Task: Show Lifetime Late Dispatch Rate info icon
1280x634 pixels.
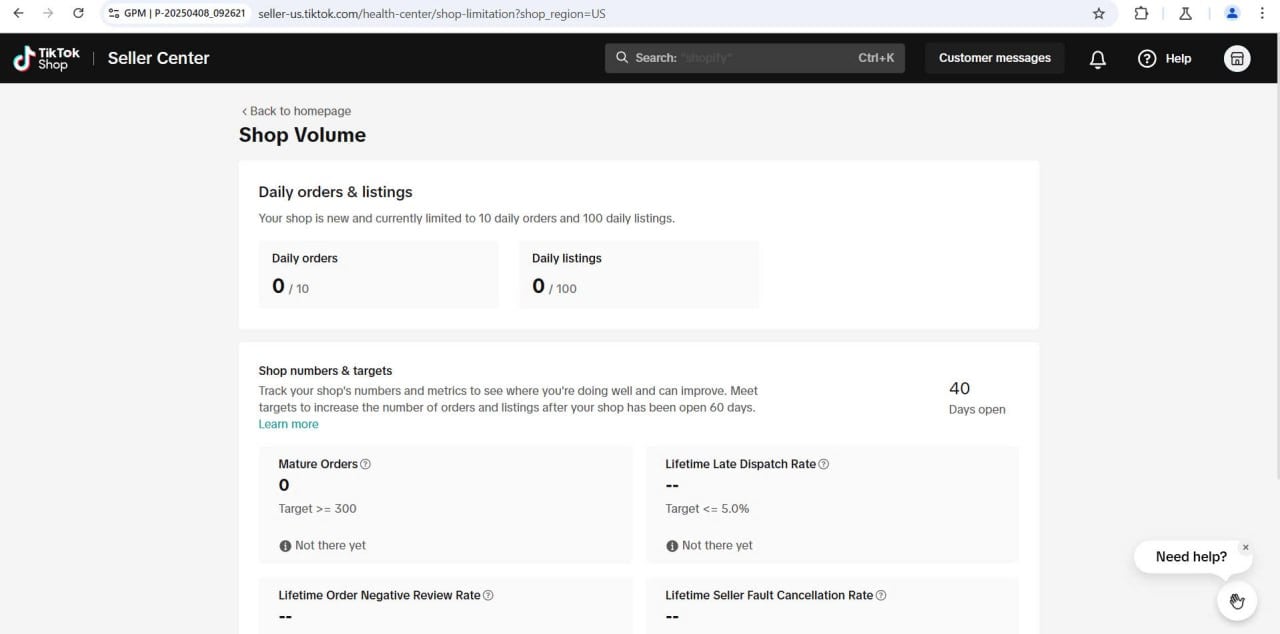Action: pos(824,464)
